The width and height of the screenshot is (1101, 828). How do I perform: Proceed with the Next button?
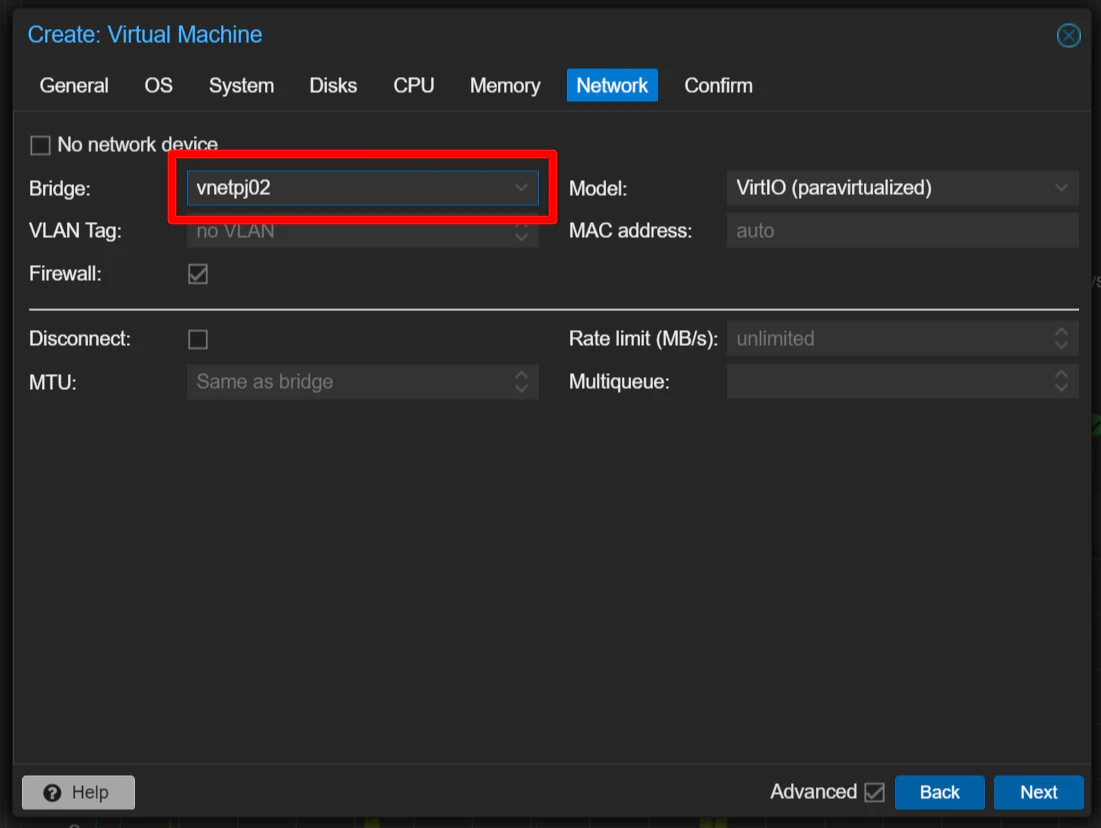click(x=1039, y=792)
